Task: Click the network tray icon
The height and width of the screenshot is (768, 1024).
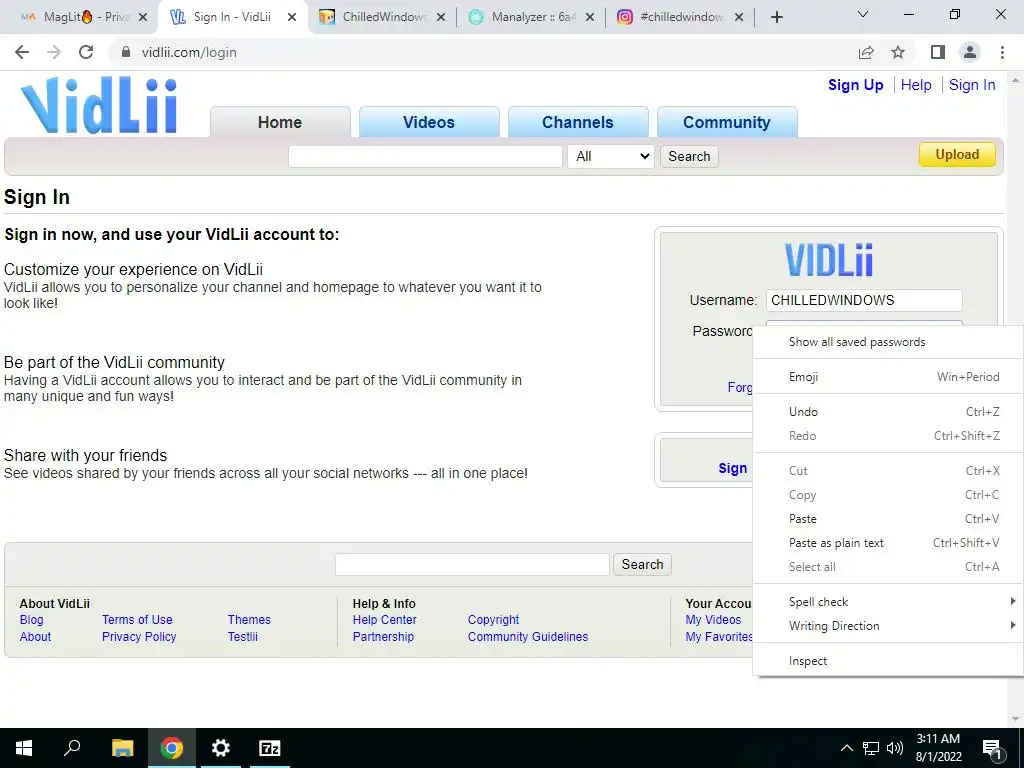Action: (x=871, y=748)
